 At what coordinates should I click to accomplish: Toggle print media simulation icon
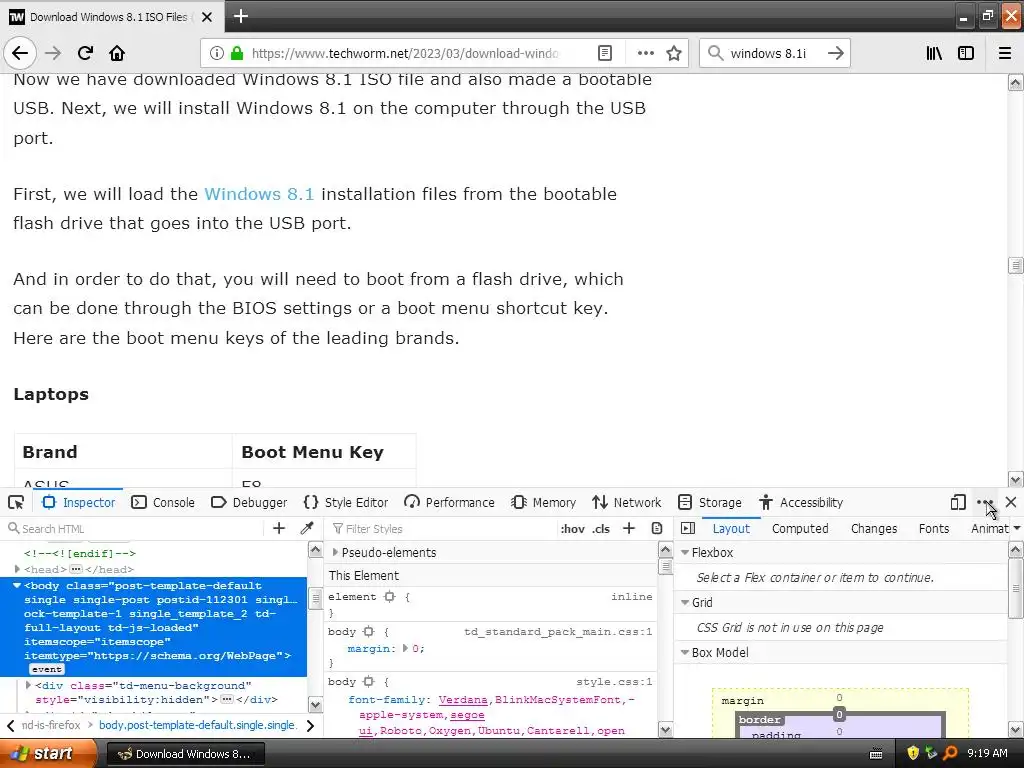657,528
